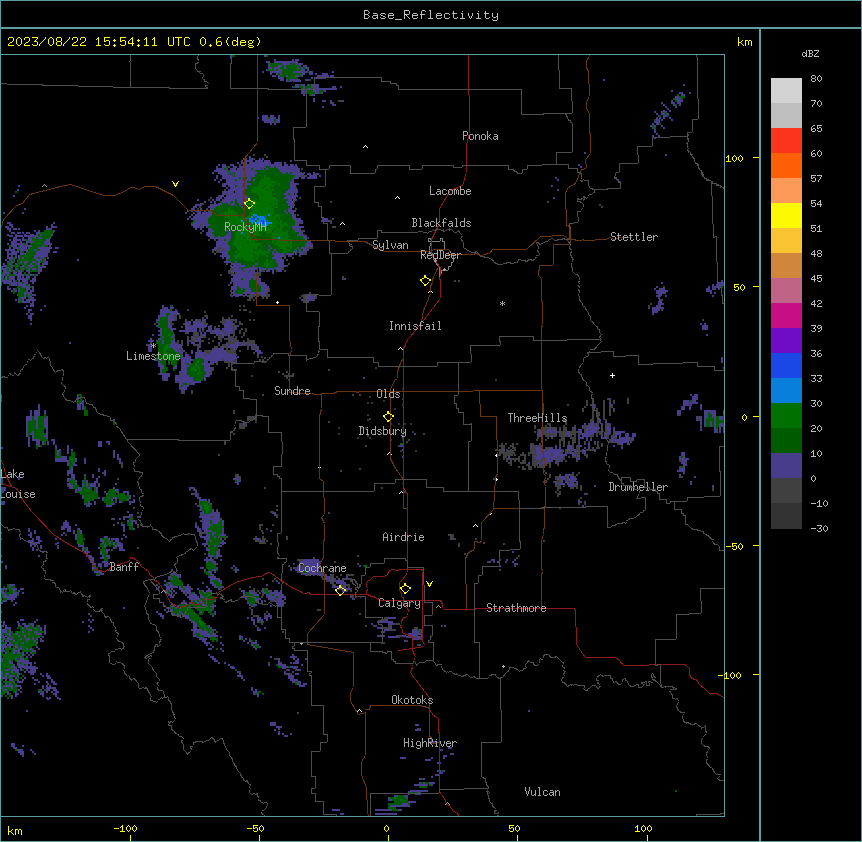Viewport: 862px width, 842px height.
Task: Click the 0 tick label on bottom axis
Action: click(x=386, y=829)
